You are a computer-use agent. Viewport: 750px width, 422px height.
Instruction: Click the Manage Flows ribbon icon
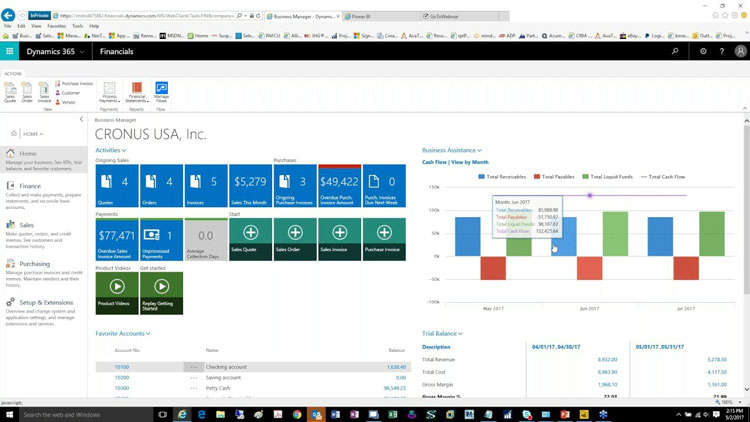tap(161, 93)
